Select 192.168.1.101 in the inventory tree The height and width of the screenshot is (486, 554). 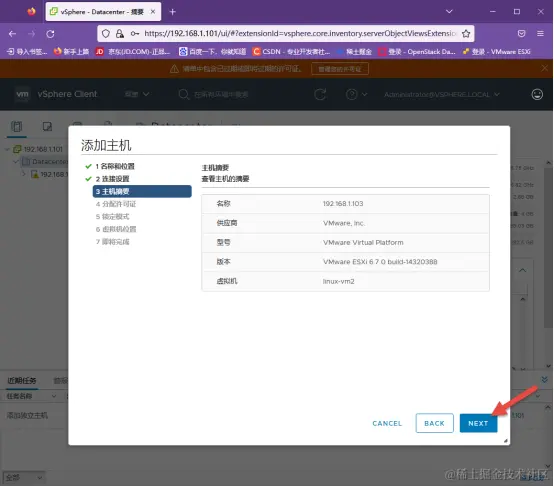pyautogui.click(x=43, y=149)
